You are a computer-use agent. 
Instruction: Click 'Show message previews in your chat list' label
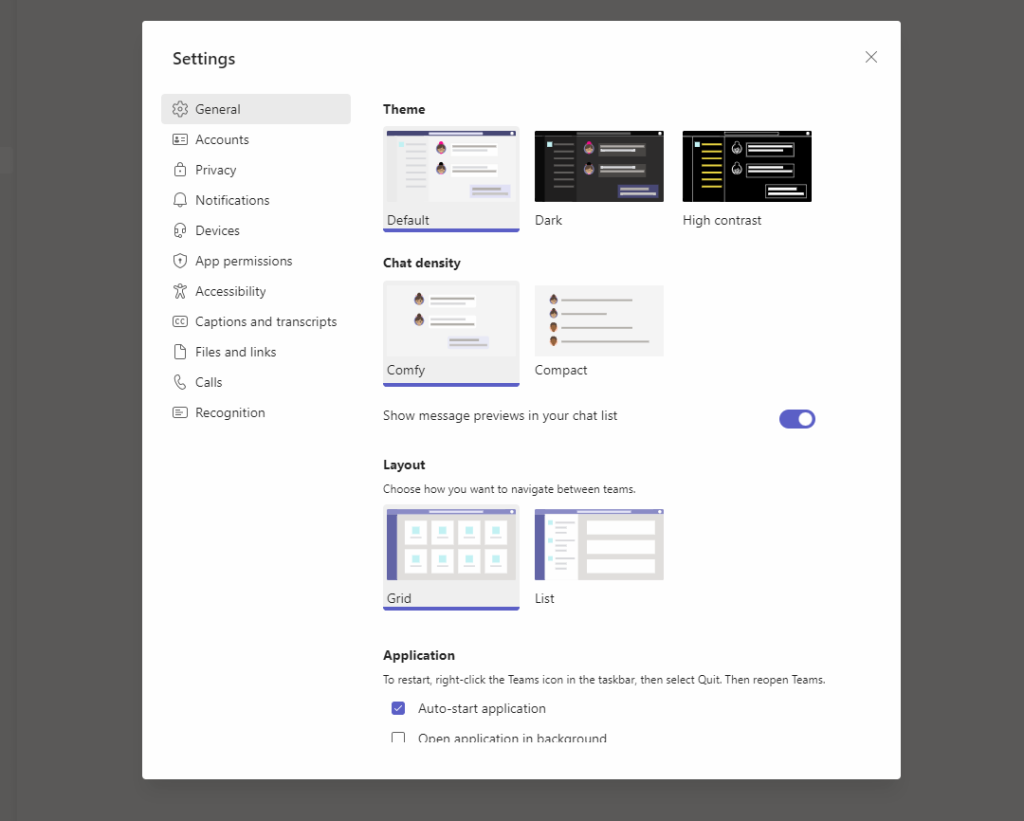[x=500, y=415]
